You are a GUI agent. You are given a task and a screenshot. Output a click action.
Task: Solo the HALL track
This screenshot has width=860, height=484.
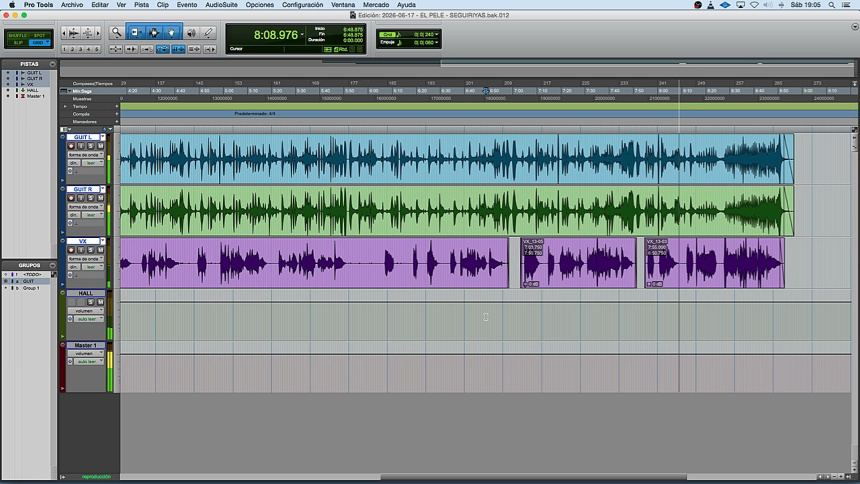(x=90, y=302)
